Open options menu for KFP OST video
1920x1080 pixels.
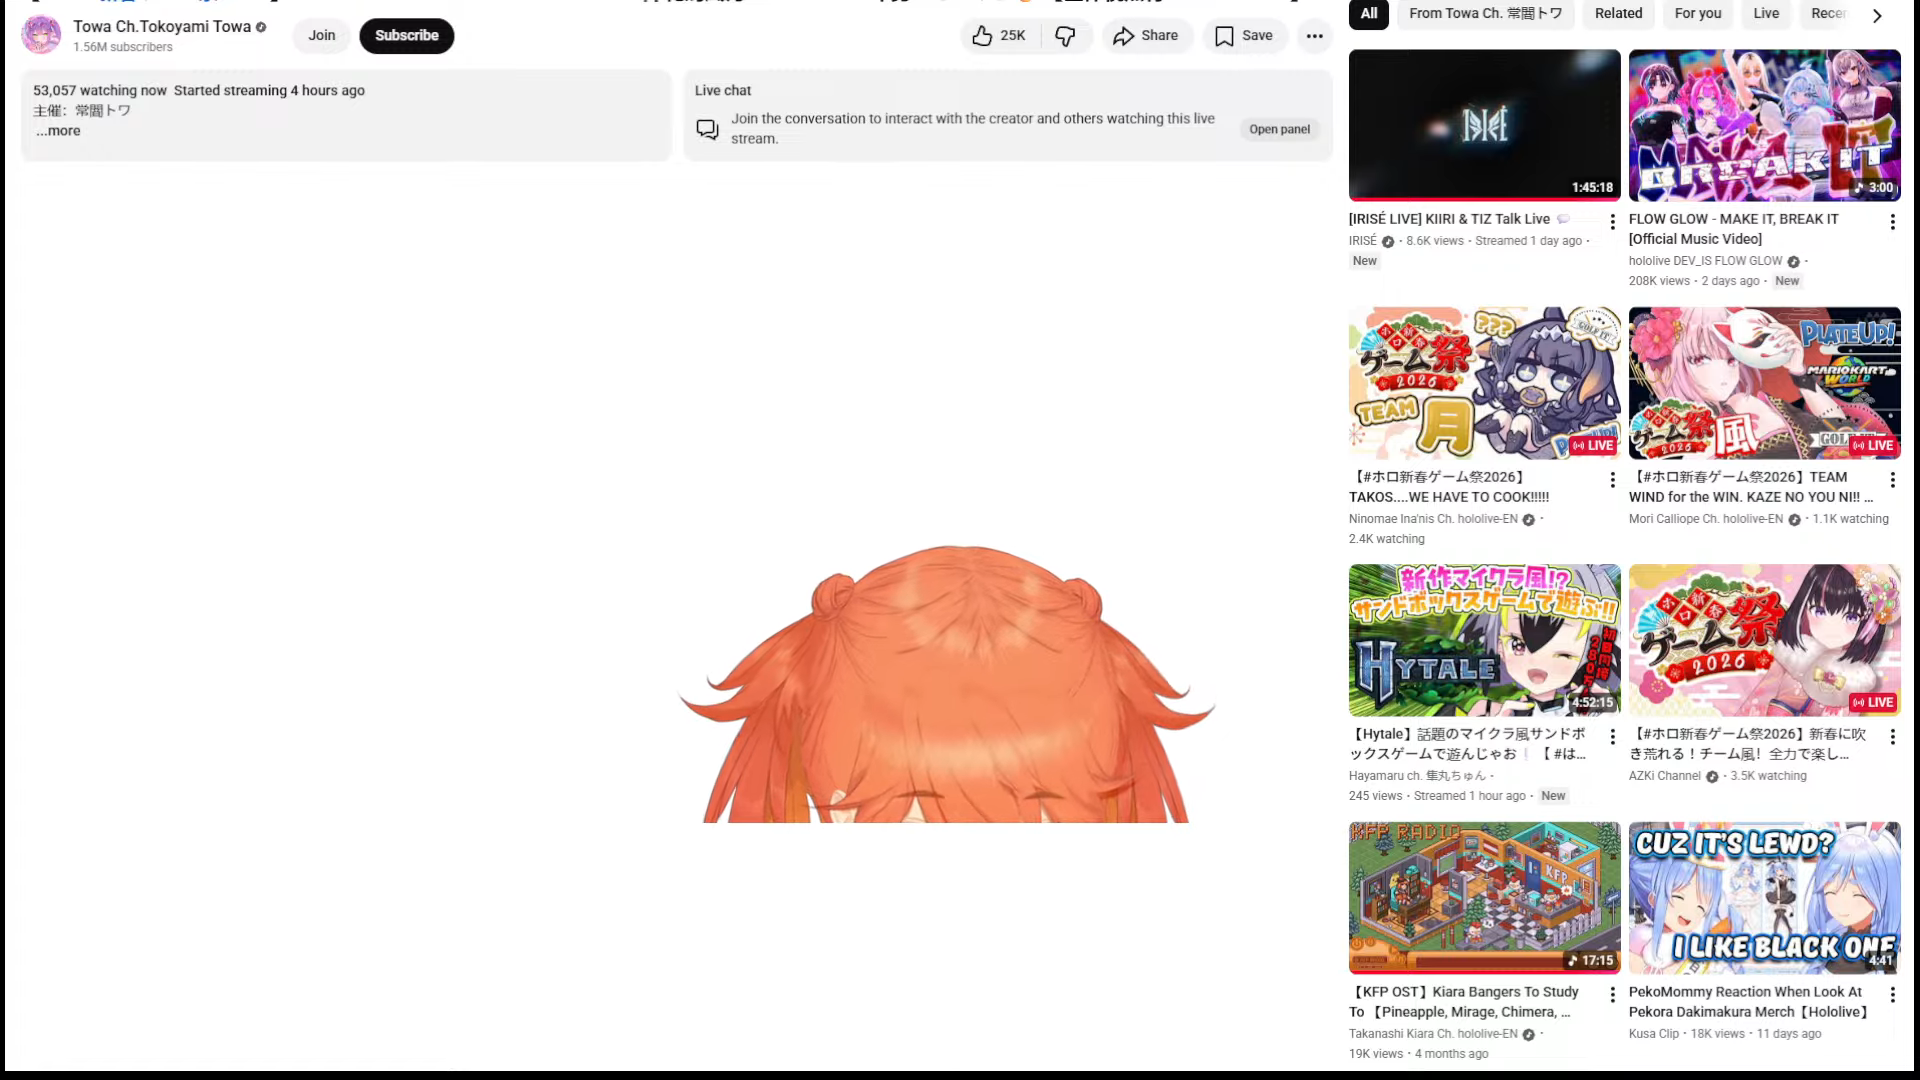[x=1612, y=994]
